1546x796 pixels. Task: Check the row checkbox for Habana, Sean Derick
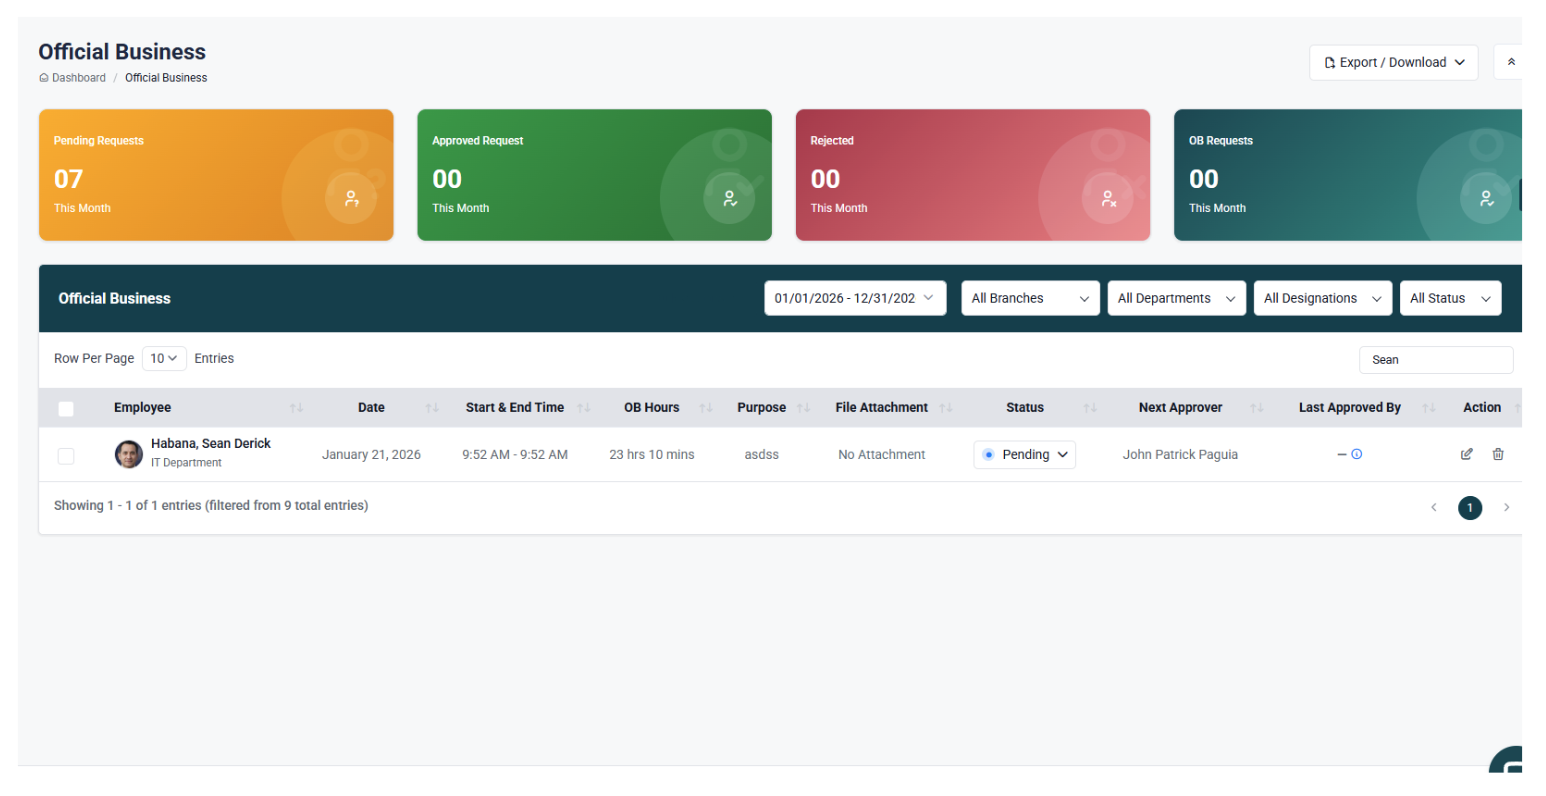[x=66, y=456]
